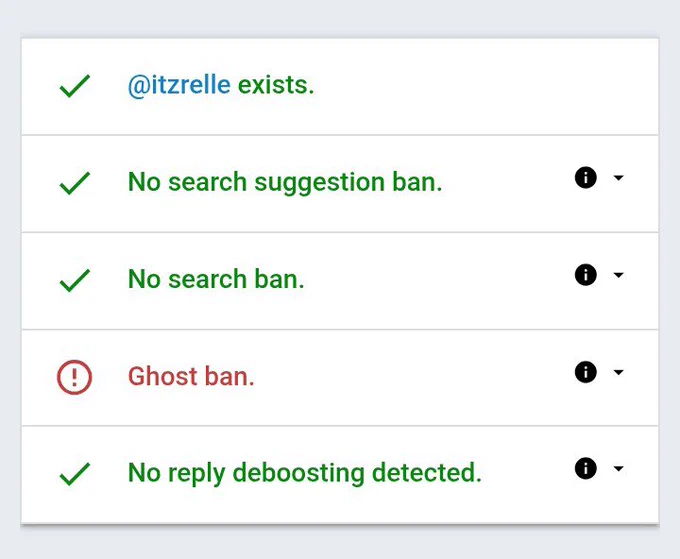Click the red Ghost ban warning icon
This screenshot has width=680, height=559.
pyautogui.click(x=74, y=377)
